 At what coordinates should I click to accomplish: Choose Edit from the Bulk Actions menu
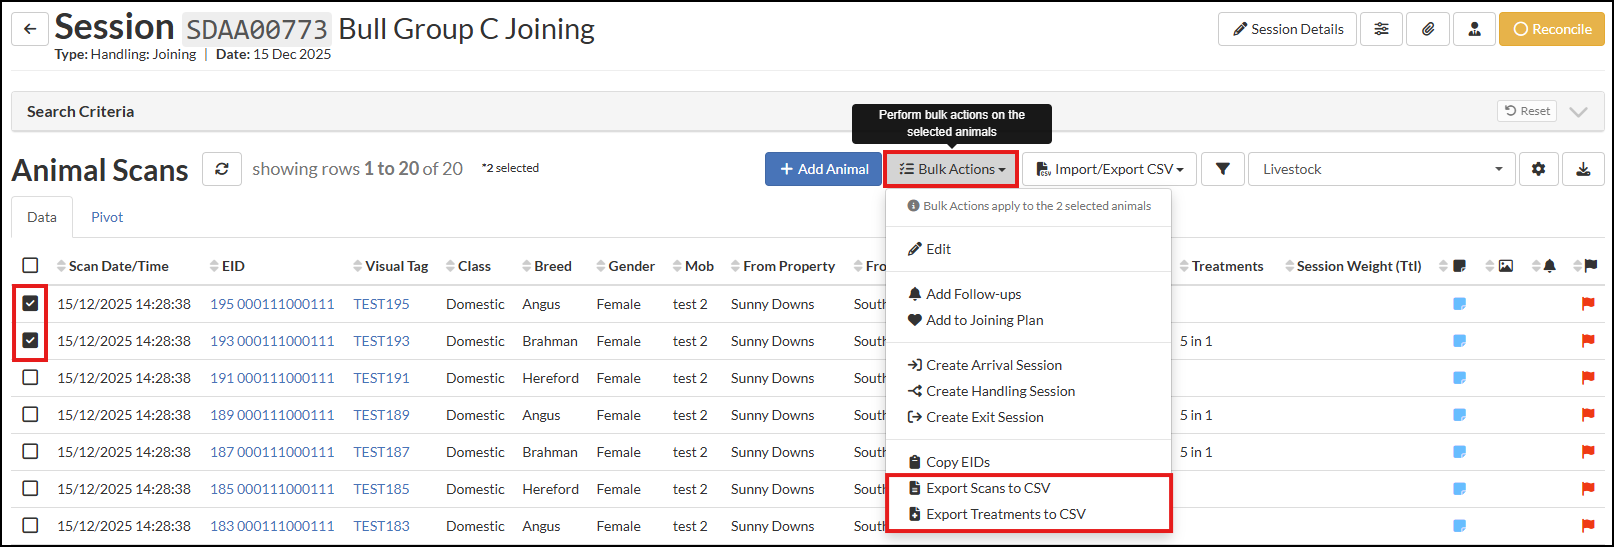(1029, 249)
